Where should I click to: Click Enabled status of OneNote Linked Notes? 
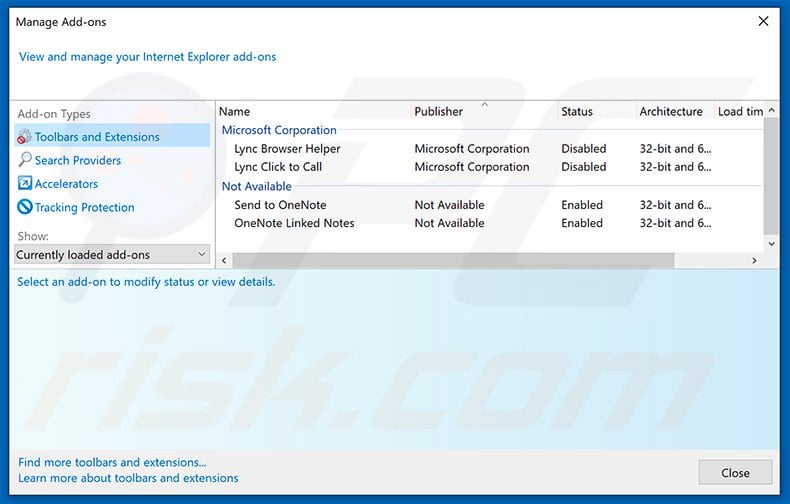(x=582, y=223)
